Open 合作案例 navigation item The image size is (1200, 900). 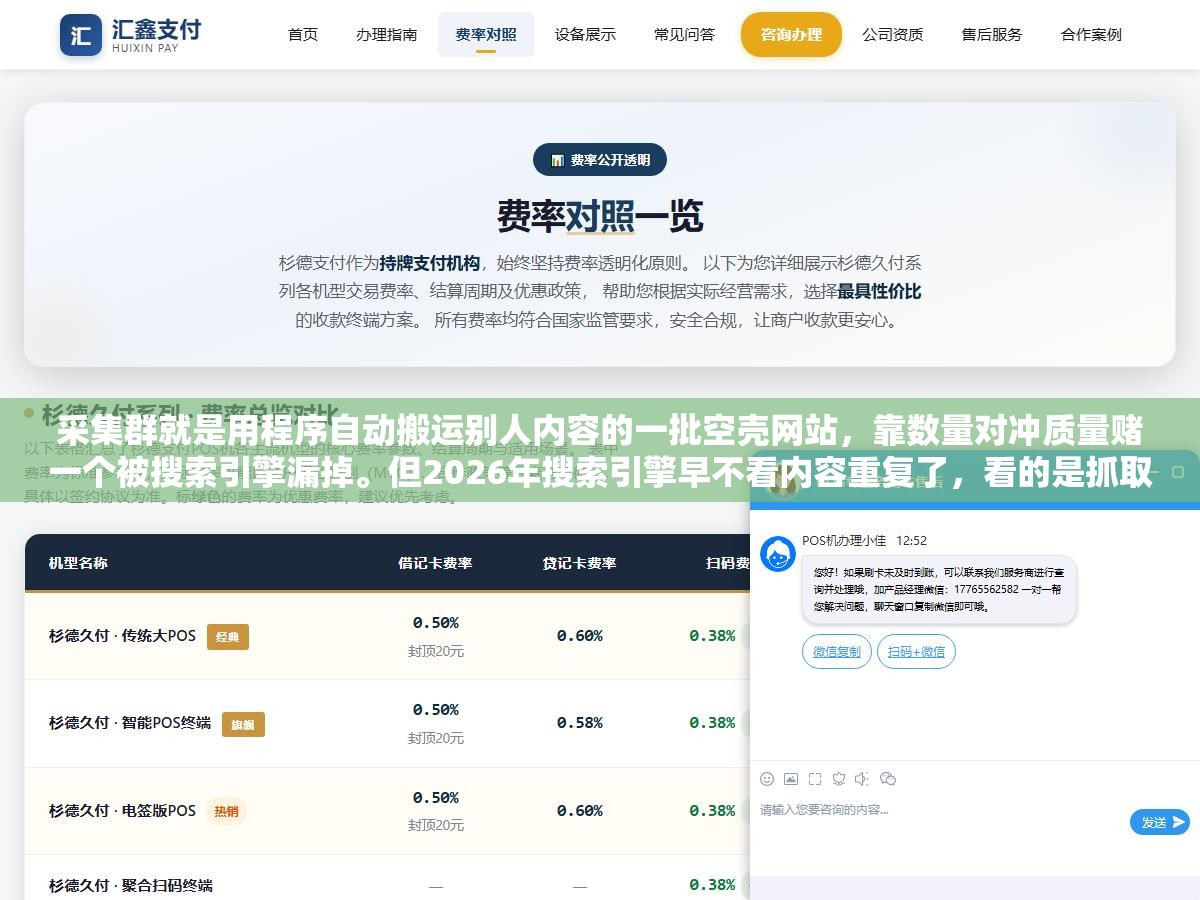(x=1091, y=34)
